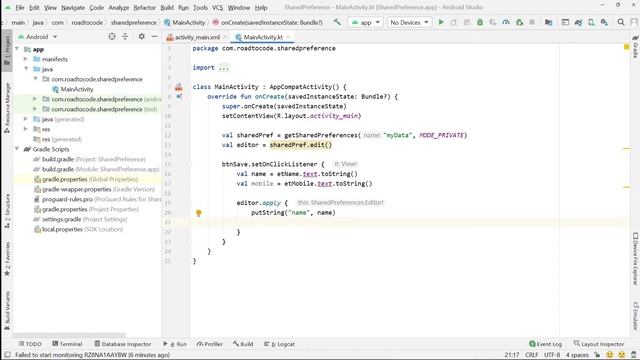Click the Make Project hammer icon
This screenshot has width=640, height=360.
337,22
